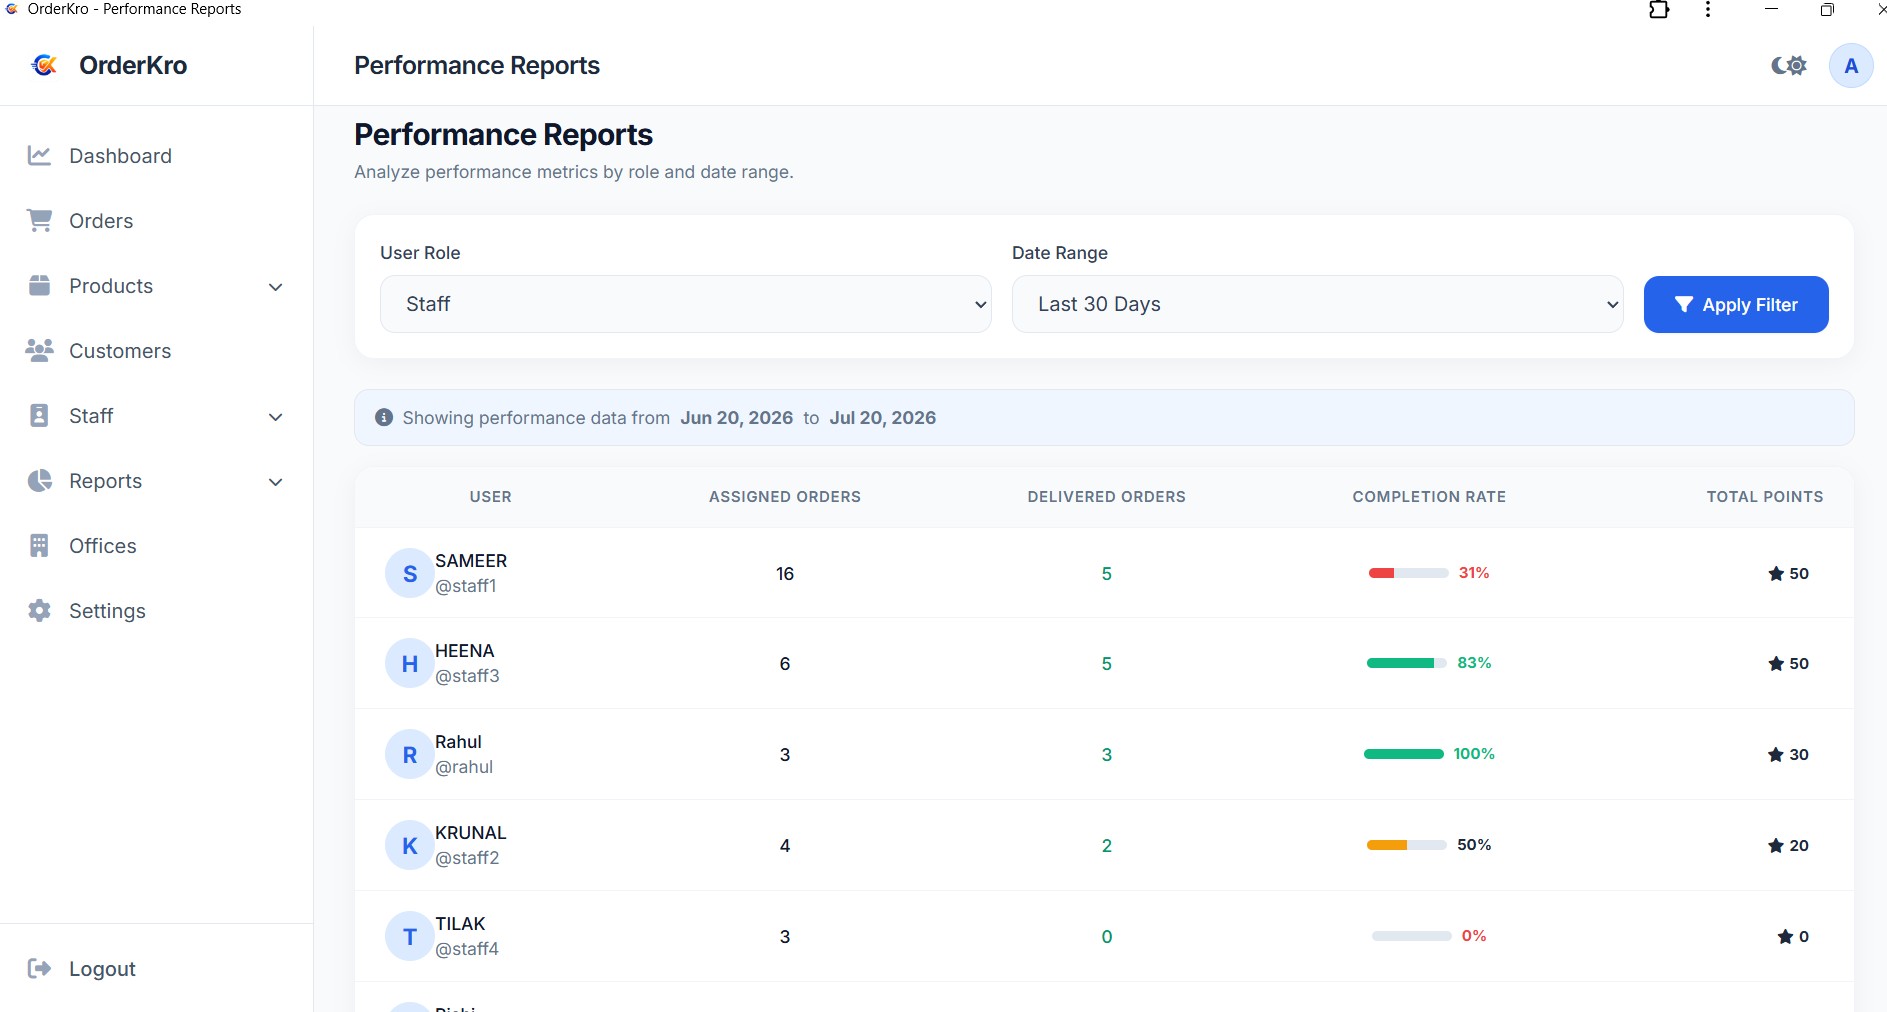Click Rahul's 100% completion progress bar
The width and height of the screenshot is (1887, 1012).
click(x=1404, y=754)
